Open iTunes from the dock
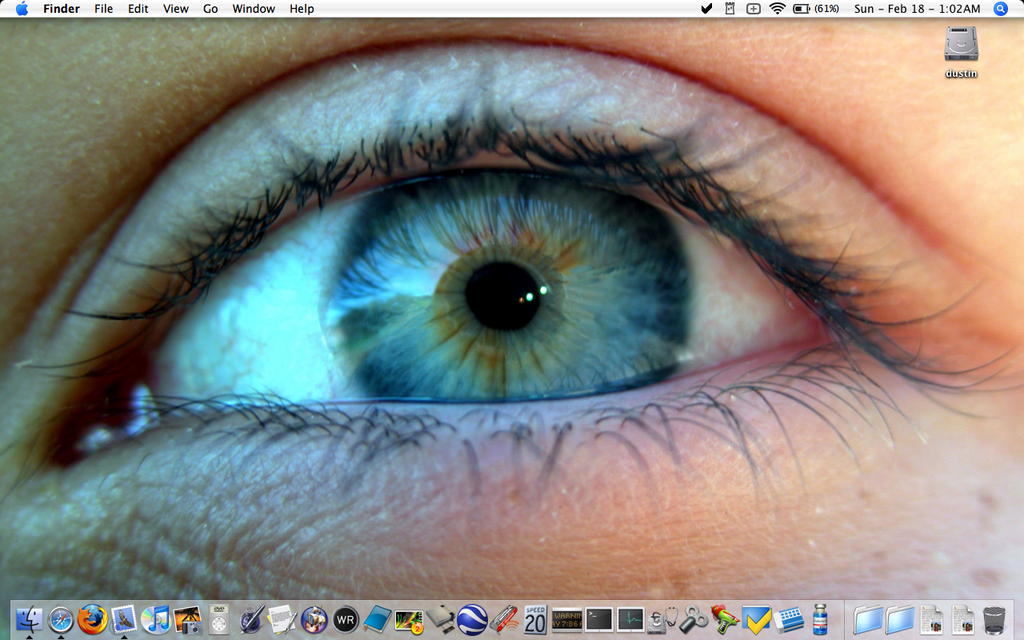 155,619
